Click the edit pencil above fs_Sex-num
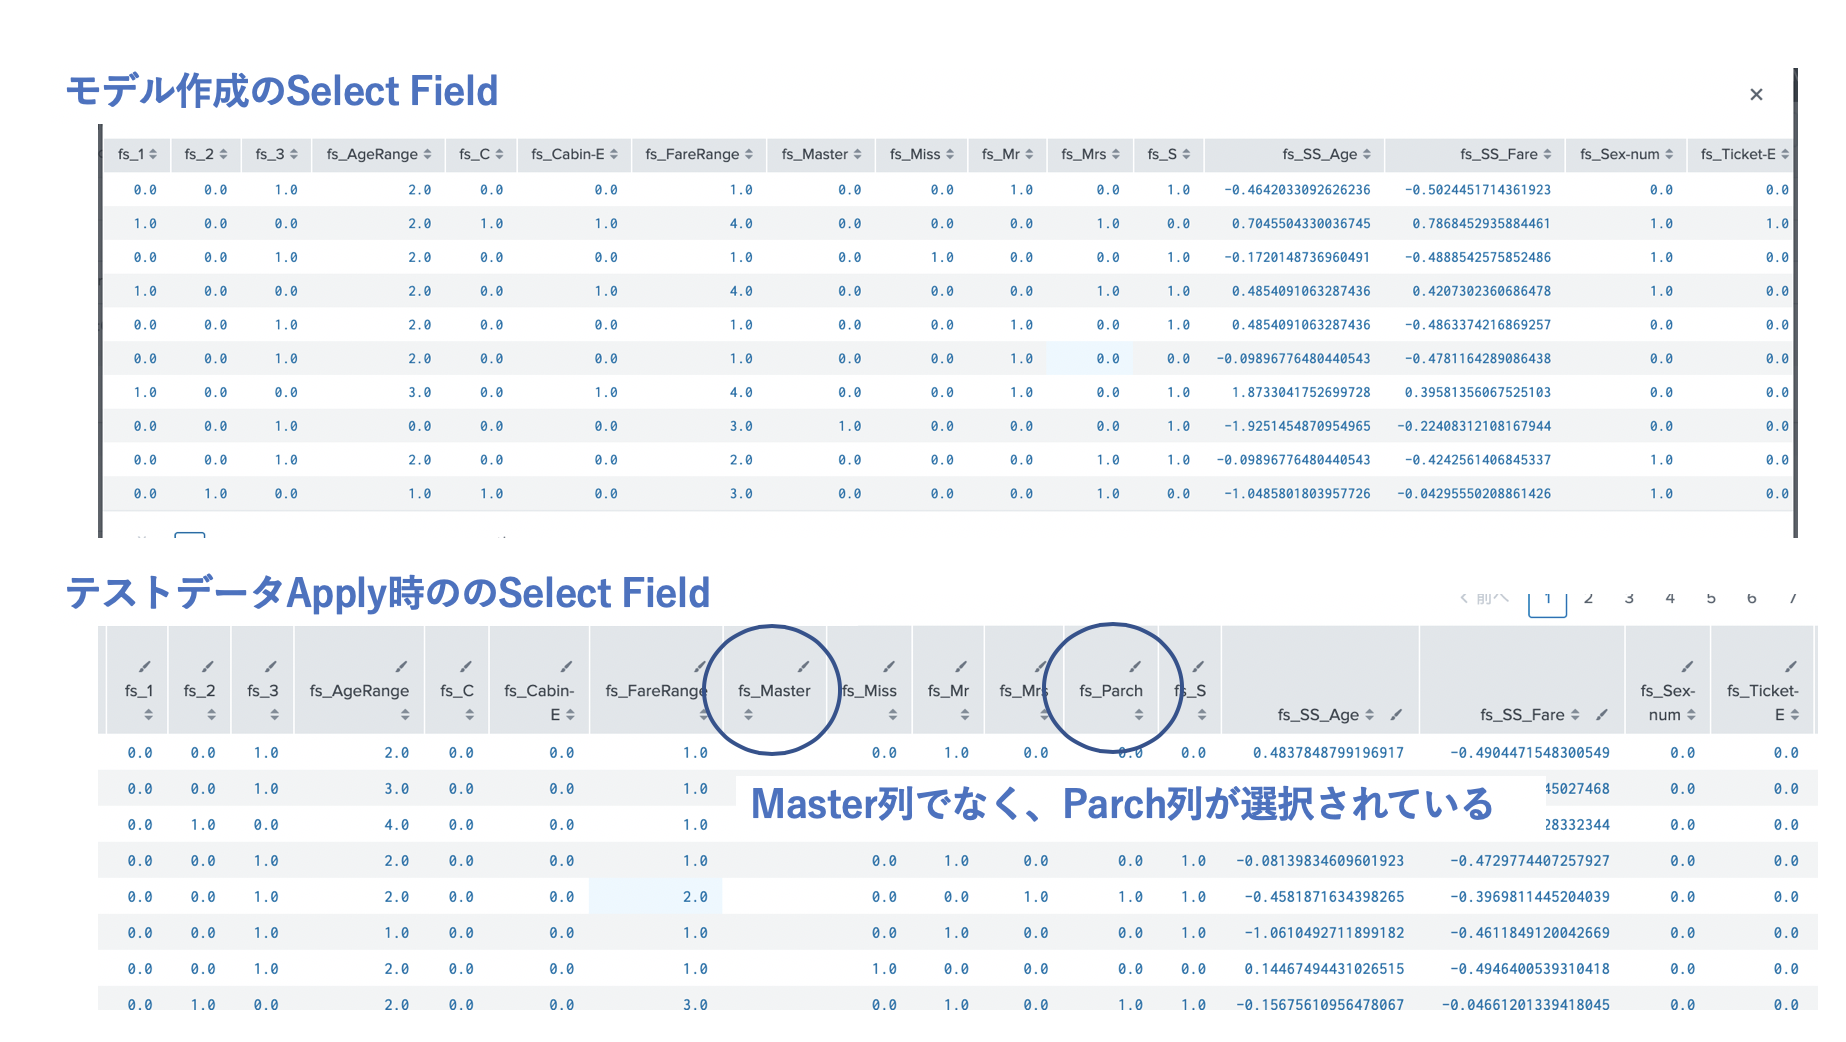This screenshot has width=1846, height=1042. tap(1687, 667)
